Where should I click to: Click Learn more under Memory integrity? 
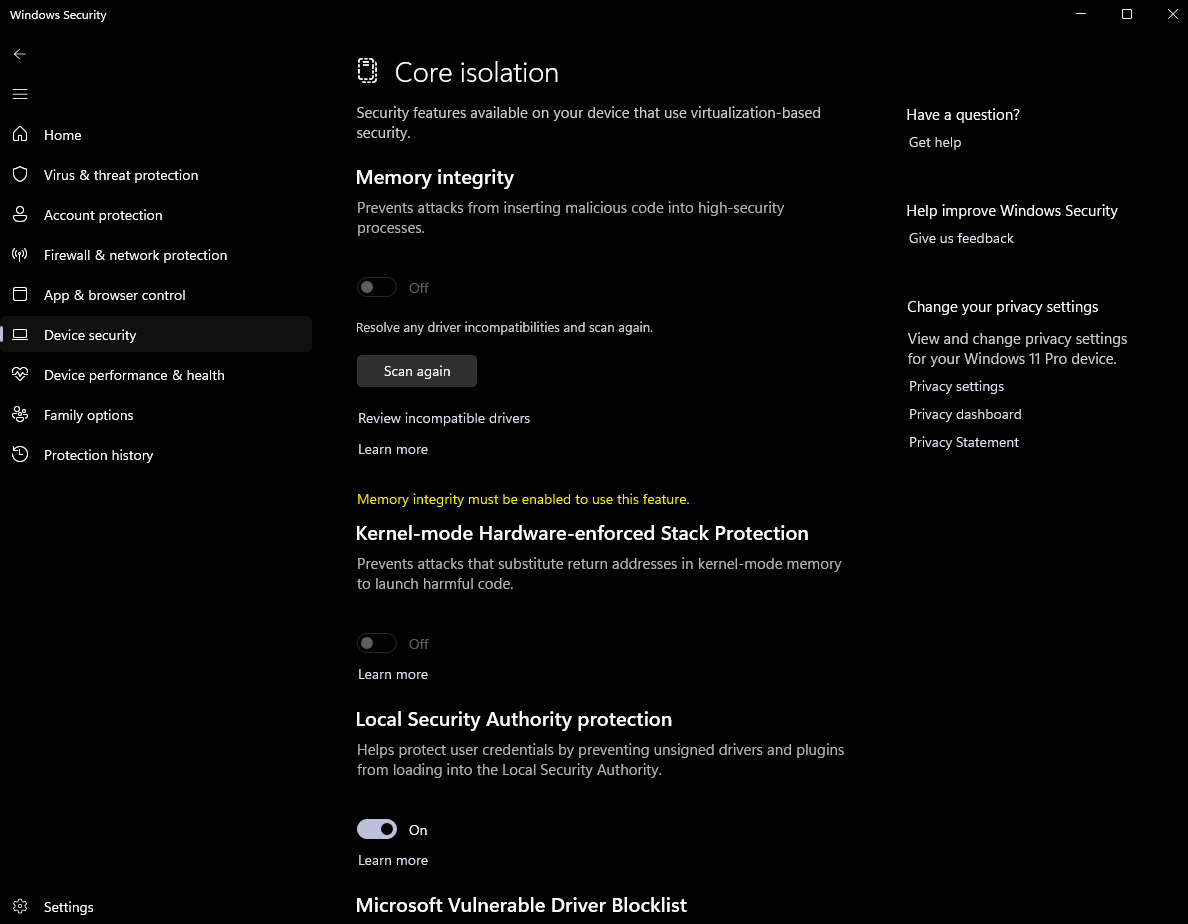[392, 448]
